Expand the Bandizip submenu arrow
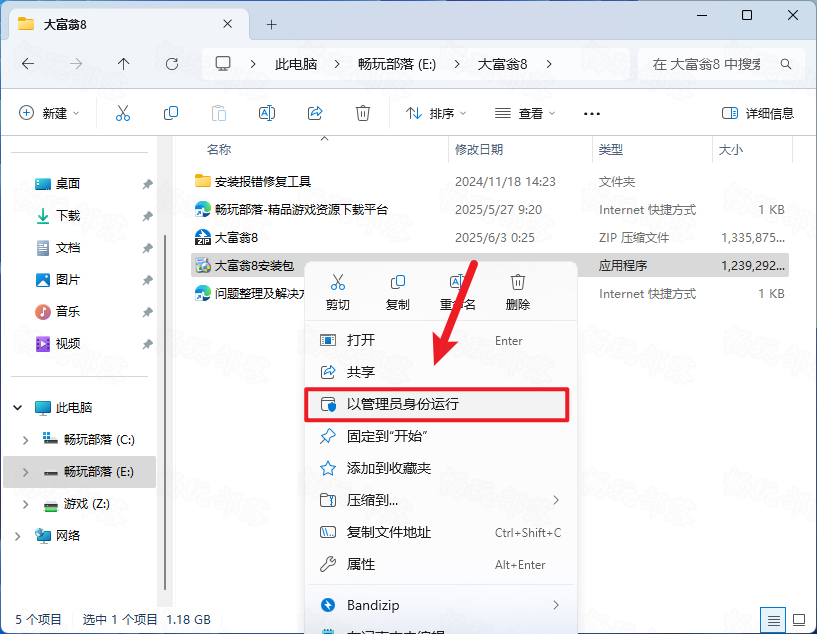 [556, 605]
